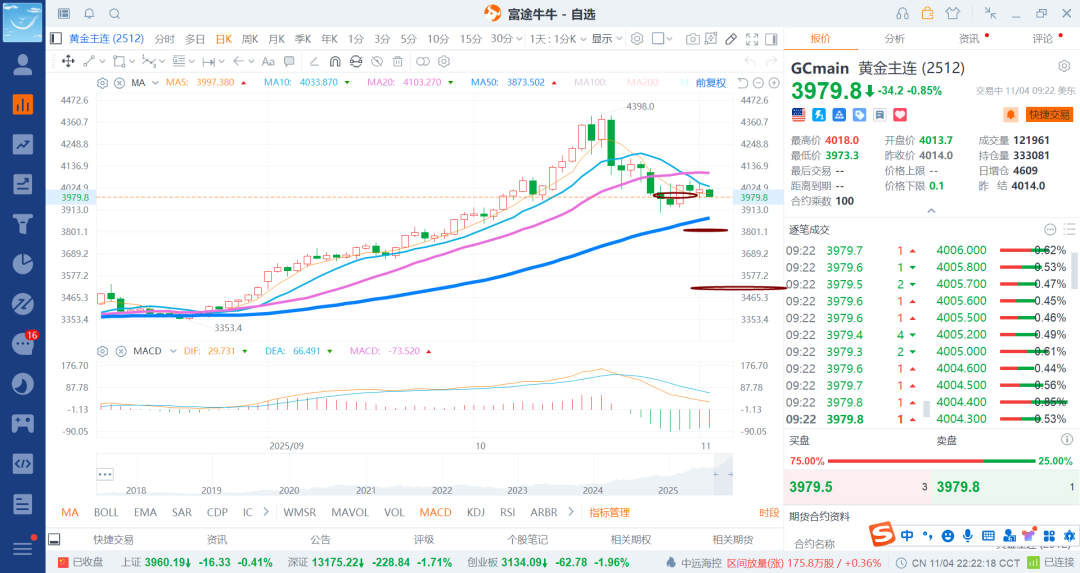
Task: Open the 1天:1分K range dropdown
Action: click(x=558, y=39)
